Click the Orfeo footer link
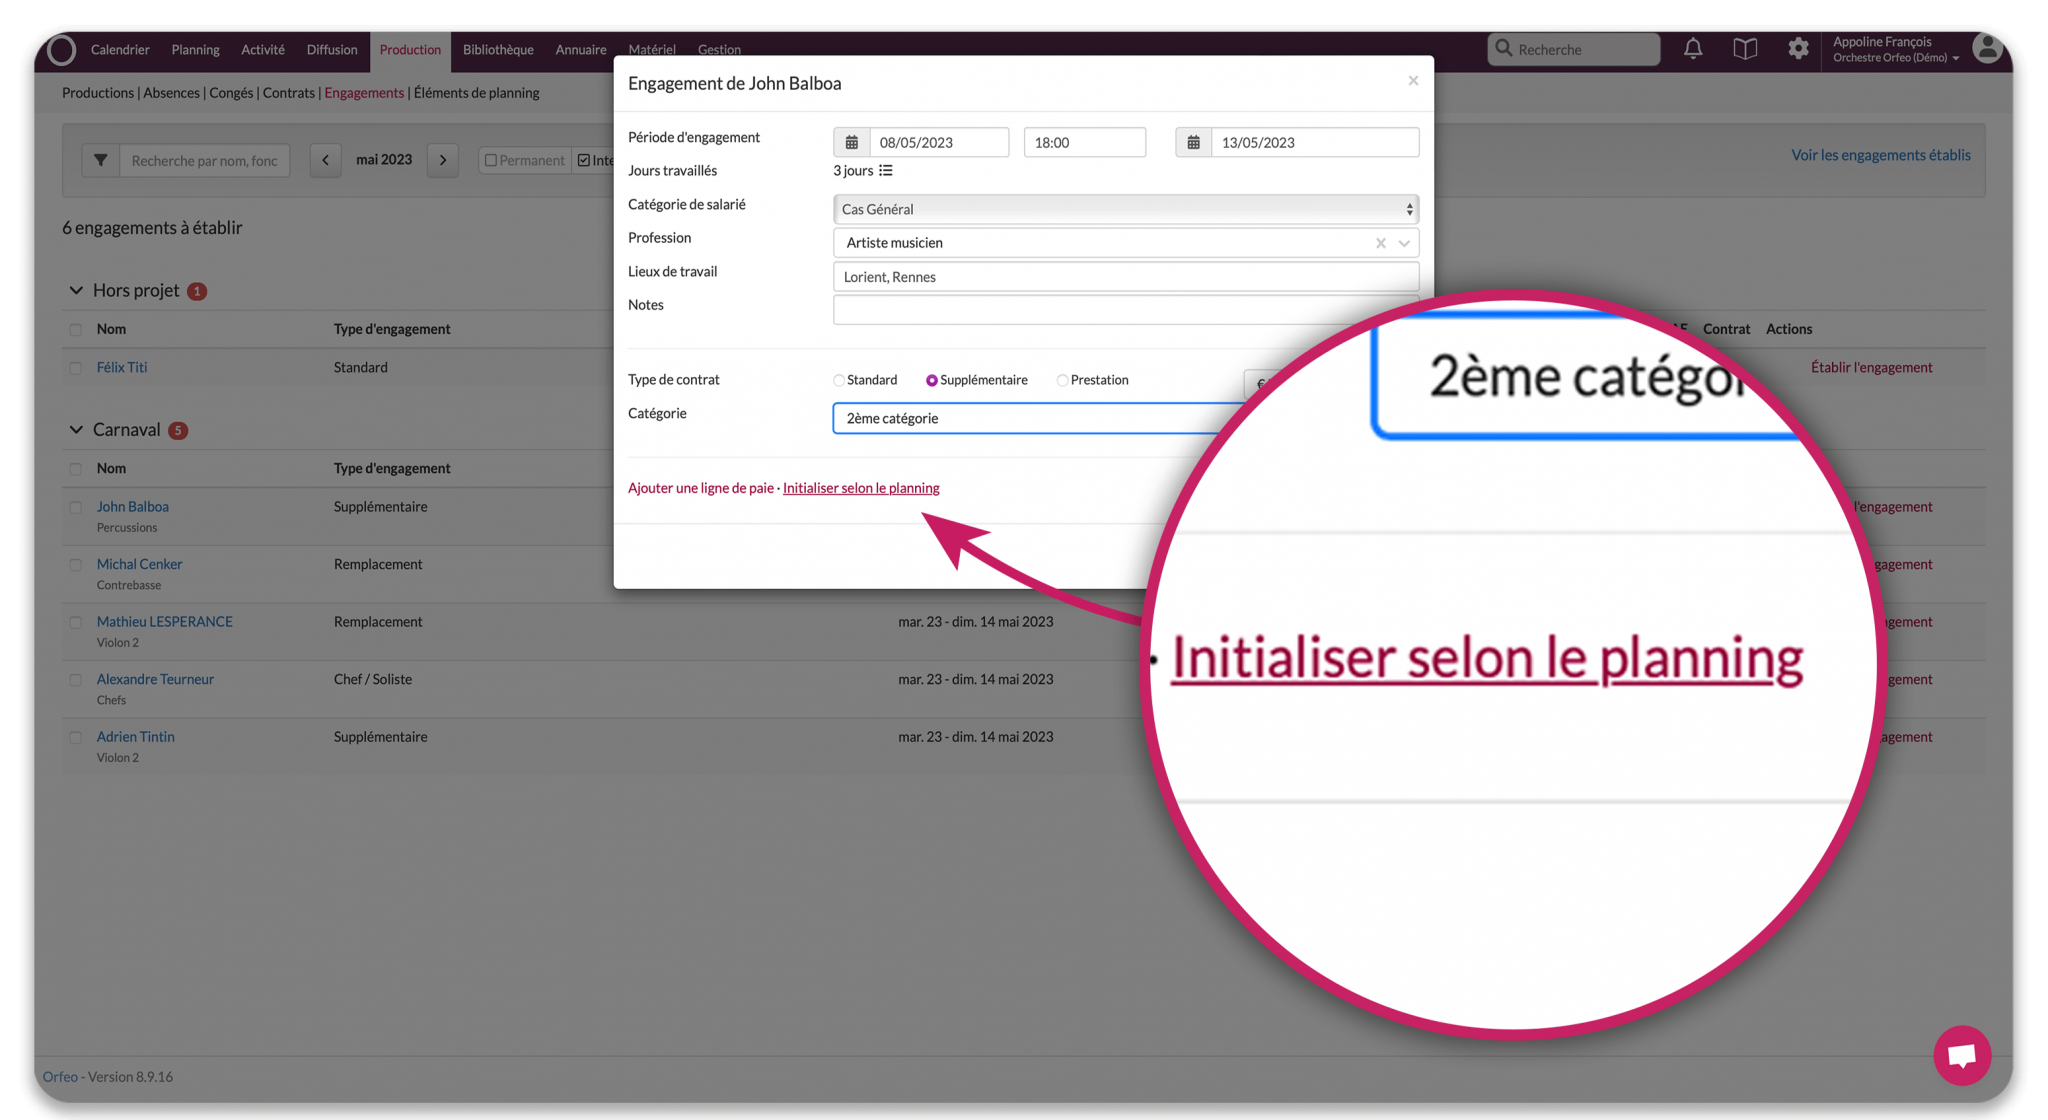This screenshot has width=2048, height=1120. 60,1077
